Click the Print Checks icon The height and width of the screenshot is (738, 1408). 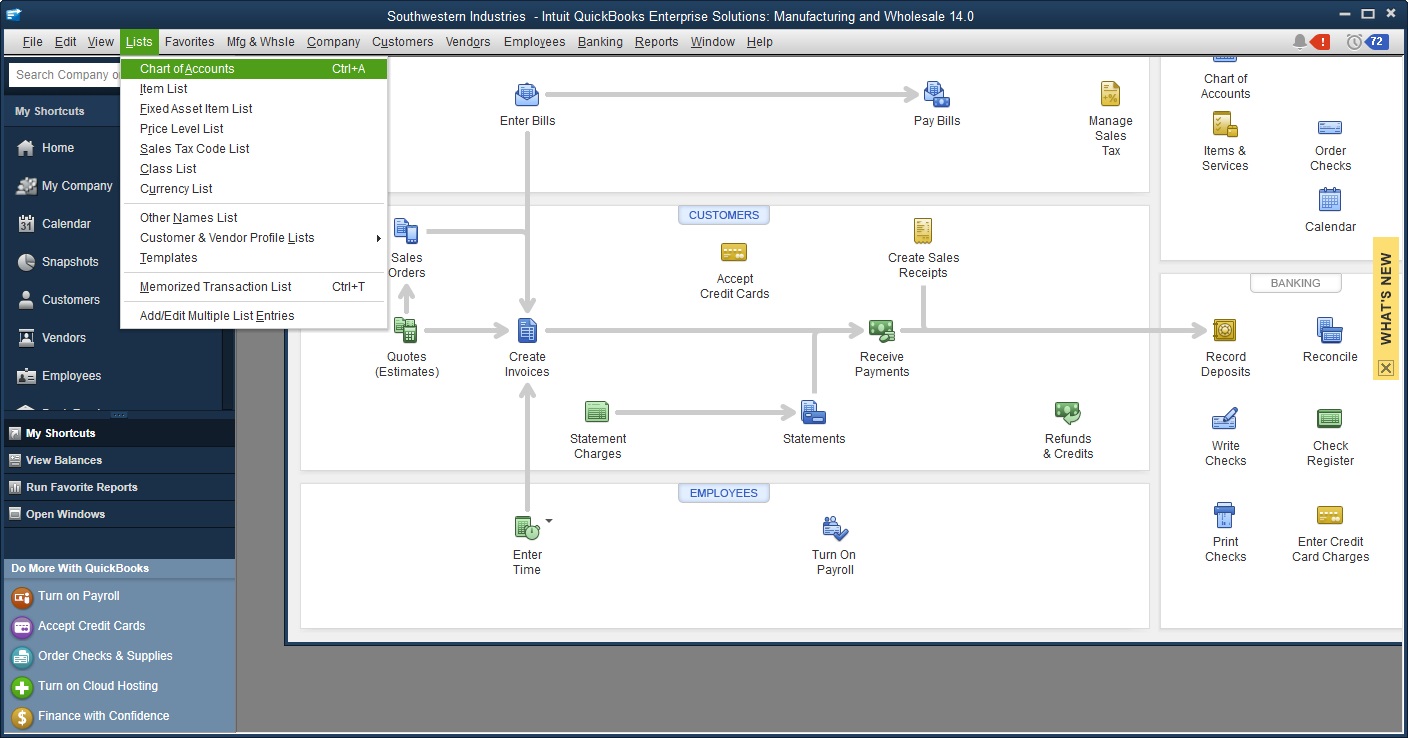click(x=1224, y=515)
